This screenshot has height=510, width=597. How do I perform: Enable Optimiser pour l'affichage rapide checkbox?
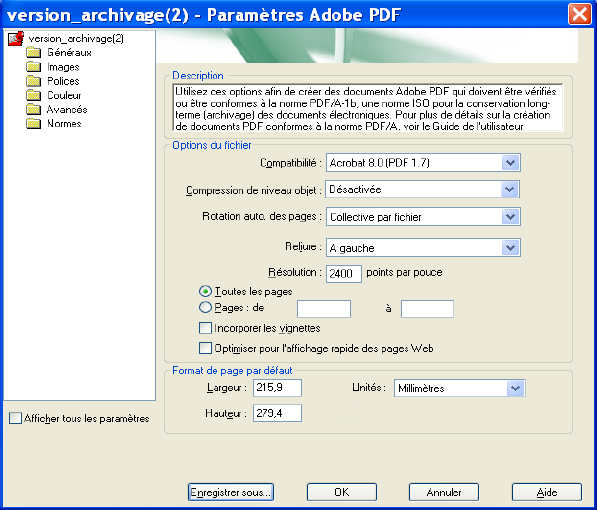pos(205,348)
